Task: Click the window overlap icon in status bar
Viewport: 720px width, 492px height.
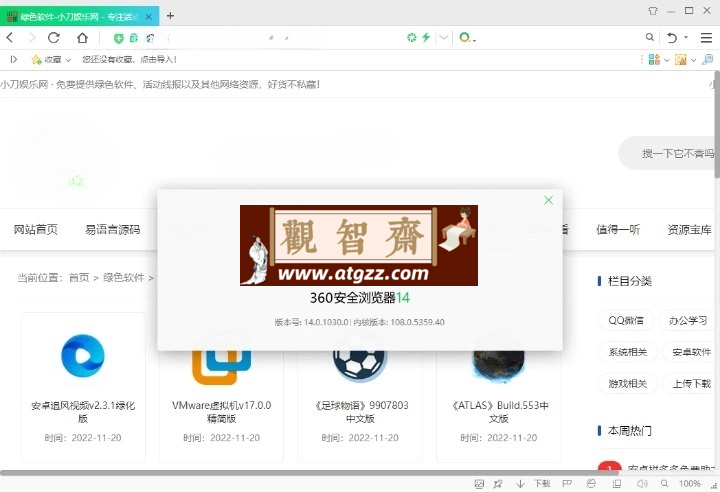Action: click(617, 484)
